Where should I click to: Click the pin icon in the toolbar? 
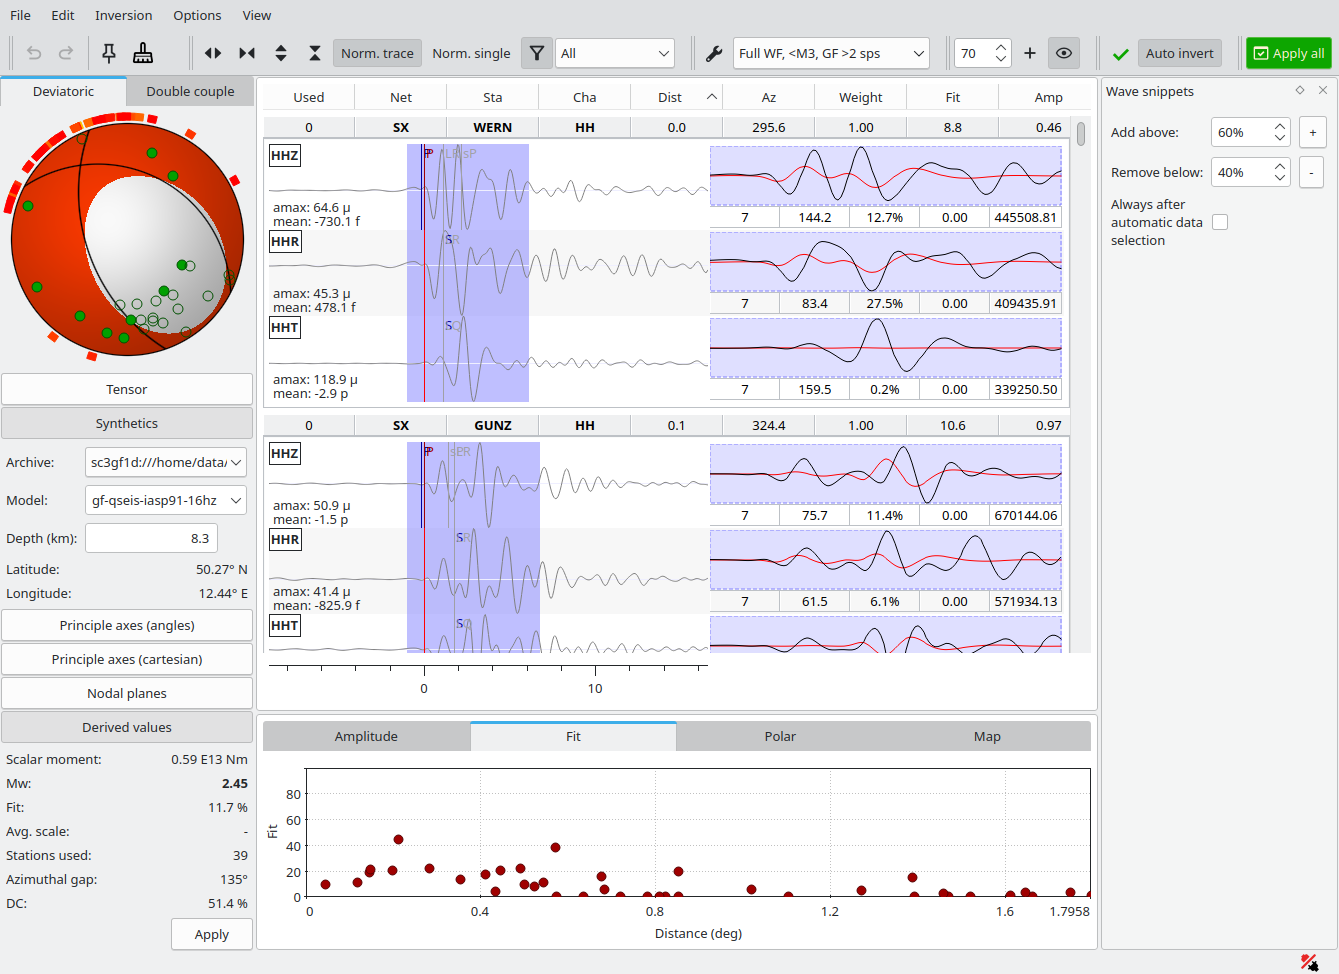tap(109, 53)
